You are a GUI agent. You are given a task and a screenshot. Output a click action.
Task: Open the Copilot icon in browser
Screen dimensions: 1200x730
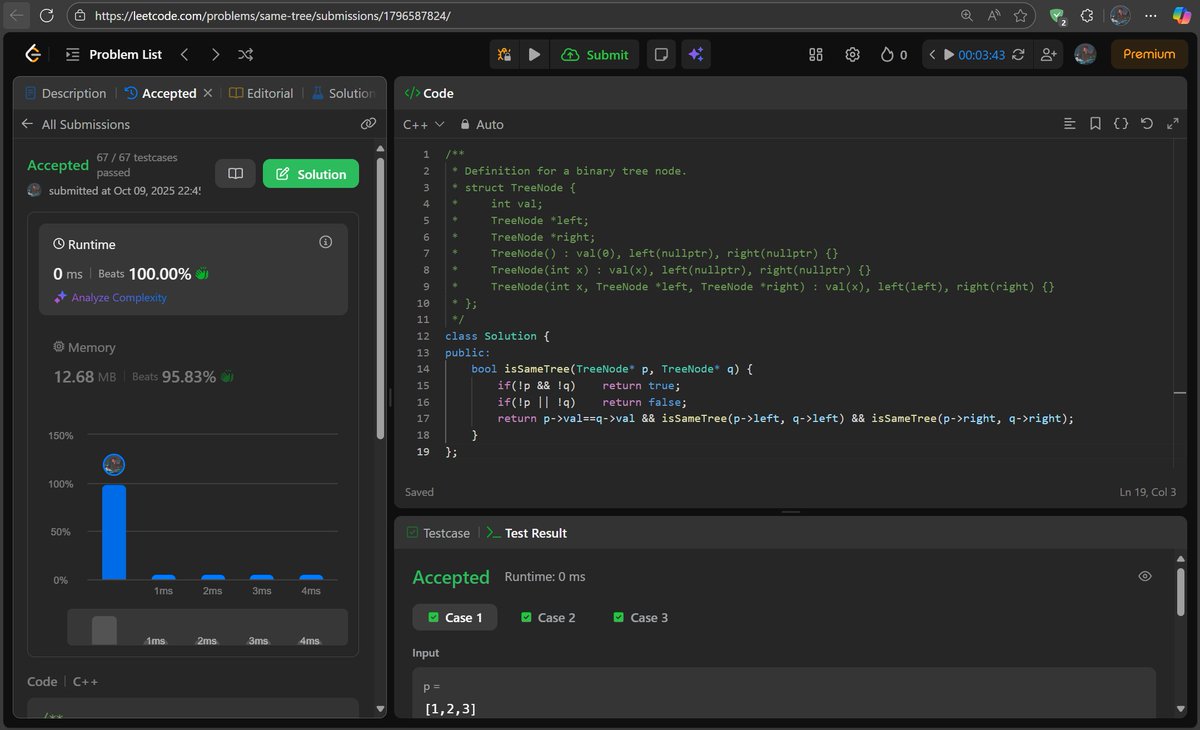point(1181,16)
